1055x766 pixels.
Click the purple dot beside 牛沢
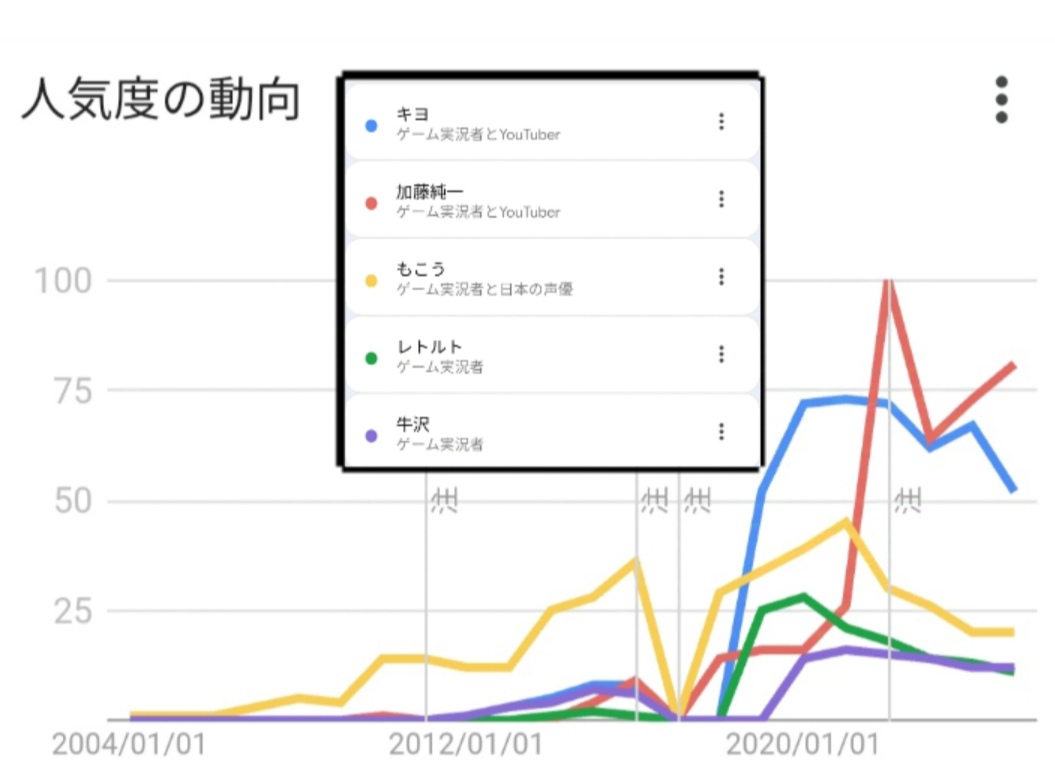pos(371,436)
